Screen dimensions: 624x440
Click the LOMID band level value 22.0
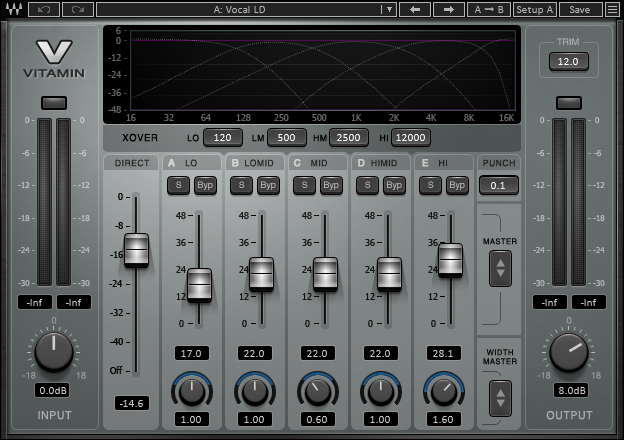pyautogui.click(x=254, y=353)
